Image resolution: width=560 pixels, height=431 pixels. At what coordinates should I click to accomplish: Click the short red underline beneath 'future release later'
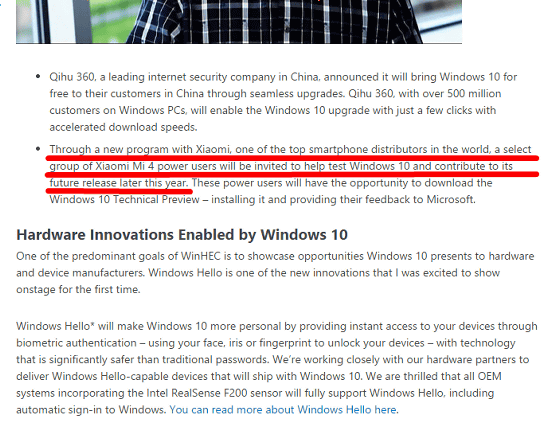(119, 191)
